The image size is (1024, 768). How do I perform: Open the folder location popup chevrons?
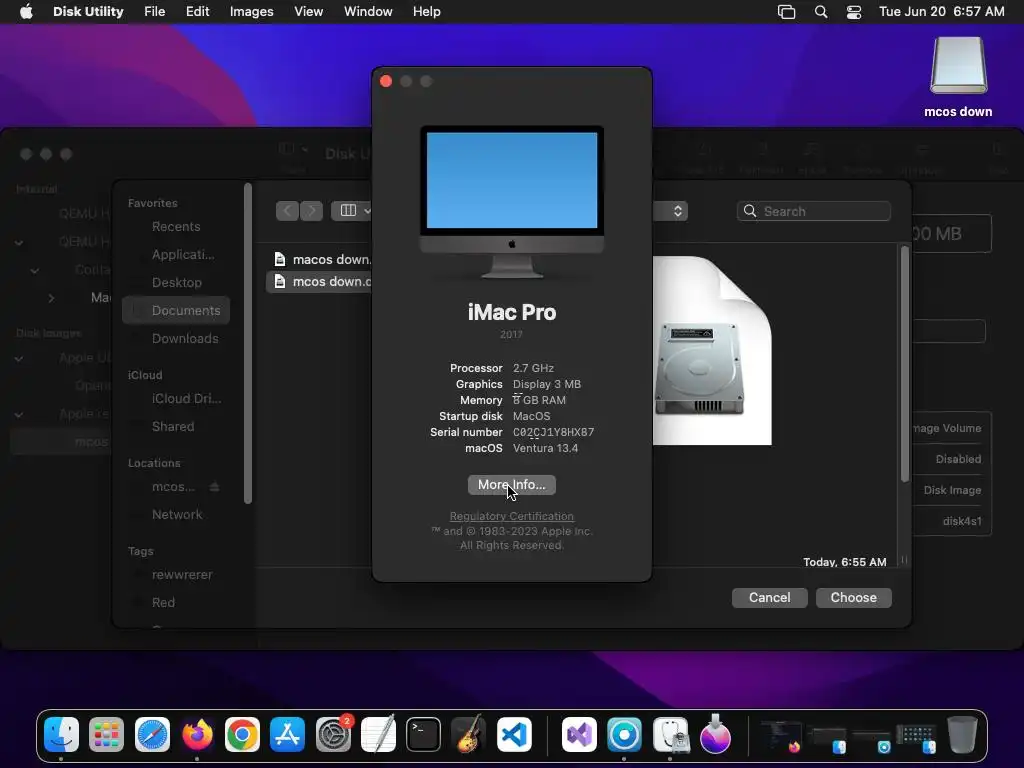coord(678,211)
